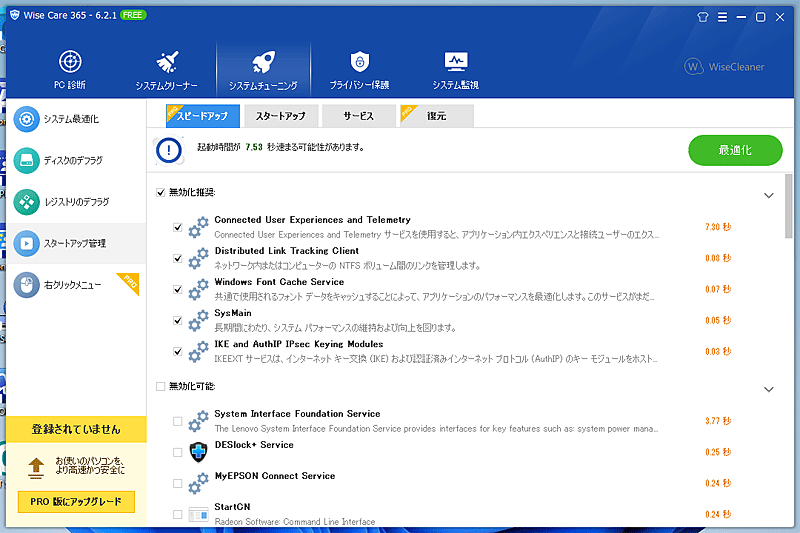This screenshot has height=533, width=800.
Task: Open システム監視 monitor icon
Action: point(456,62)
